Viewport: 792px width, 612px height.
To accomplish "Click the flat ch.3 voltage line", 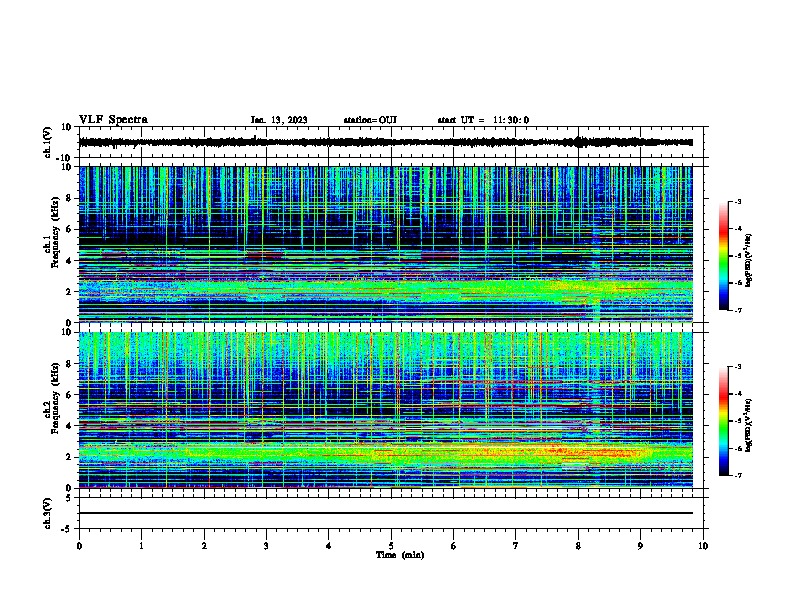I will click(385, 513).
